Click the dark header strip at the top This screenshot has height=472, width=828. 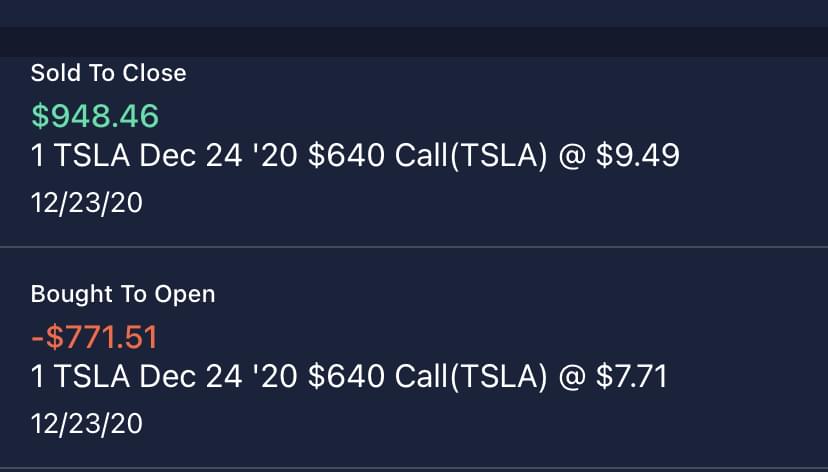coord(414,42)
